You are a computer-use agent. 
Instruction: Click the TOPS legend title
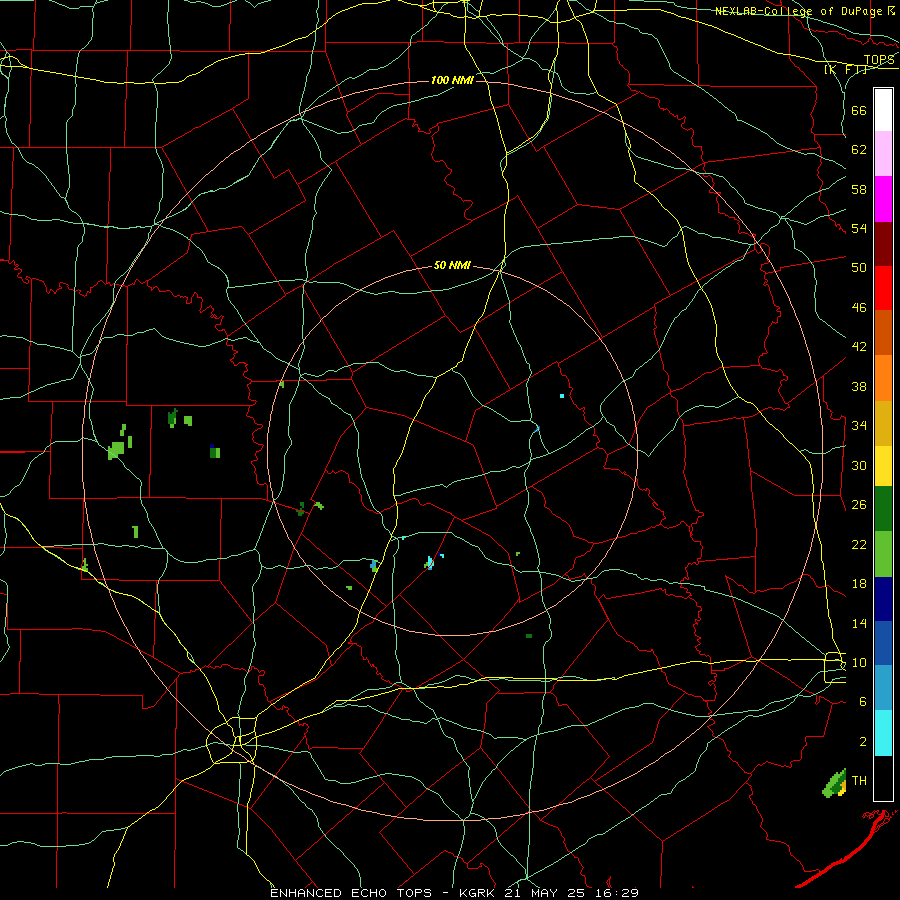(879, 60)
